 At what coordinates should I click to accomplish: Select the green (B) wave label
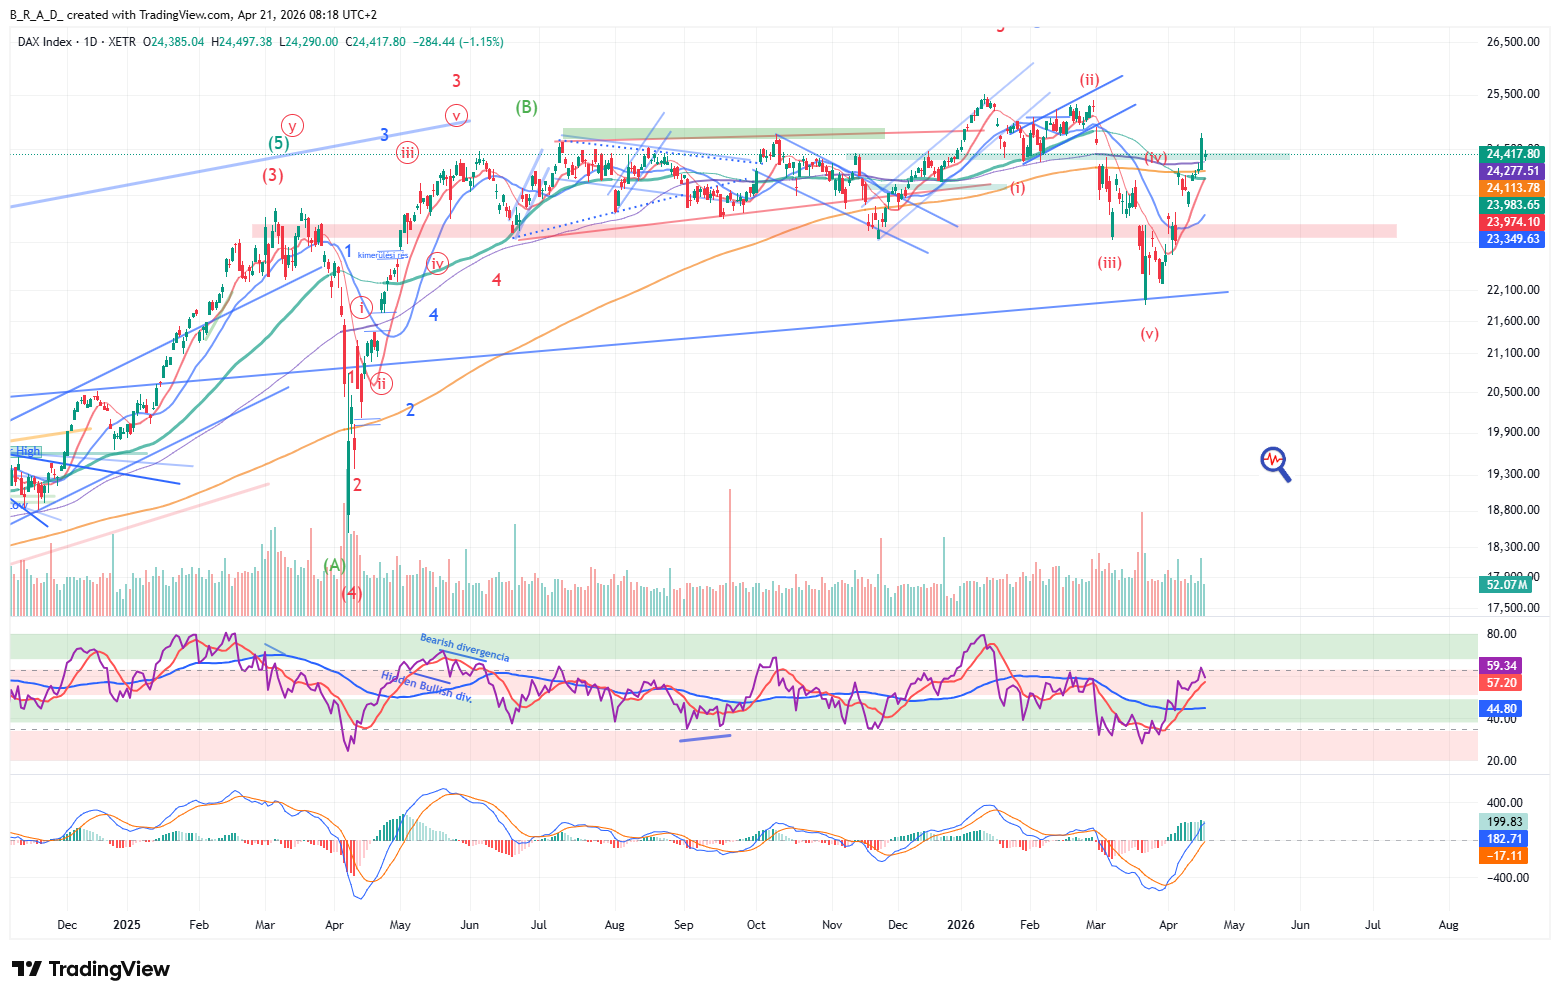[x=526, y=107]
